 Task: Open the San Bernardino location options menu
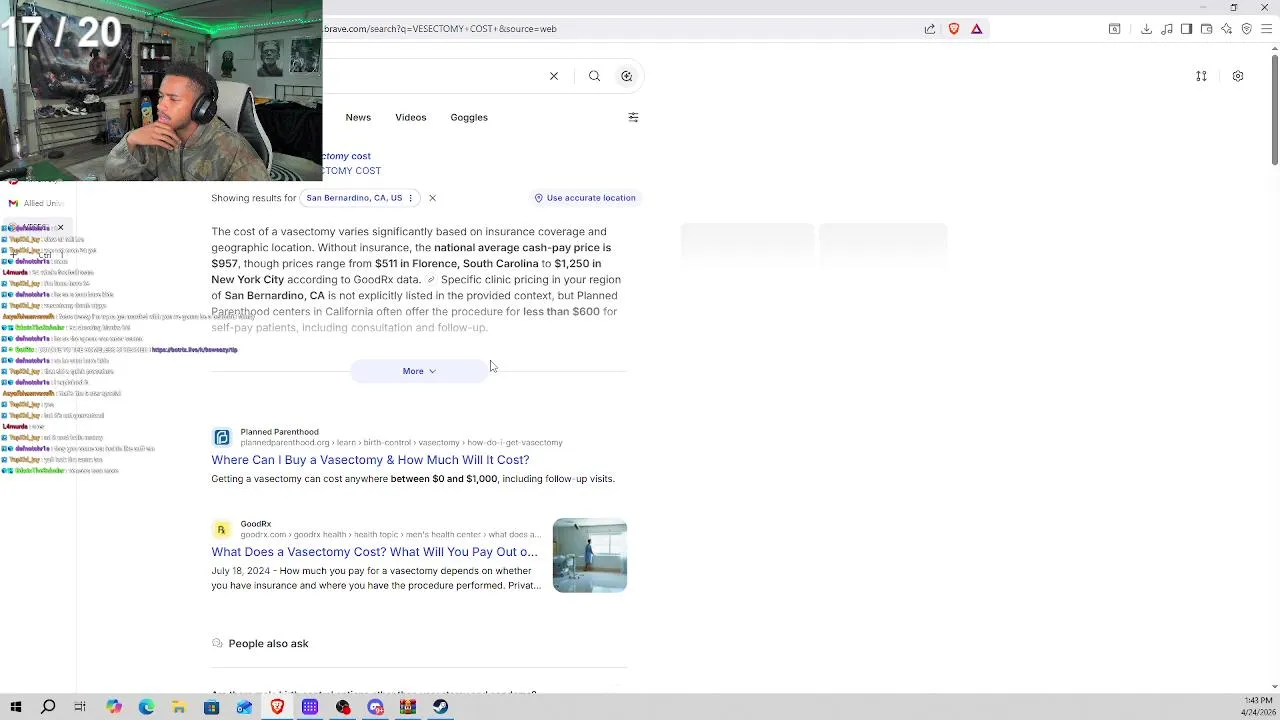click(410, 198)
